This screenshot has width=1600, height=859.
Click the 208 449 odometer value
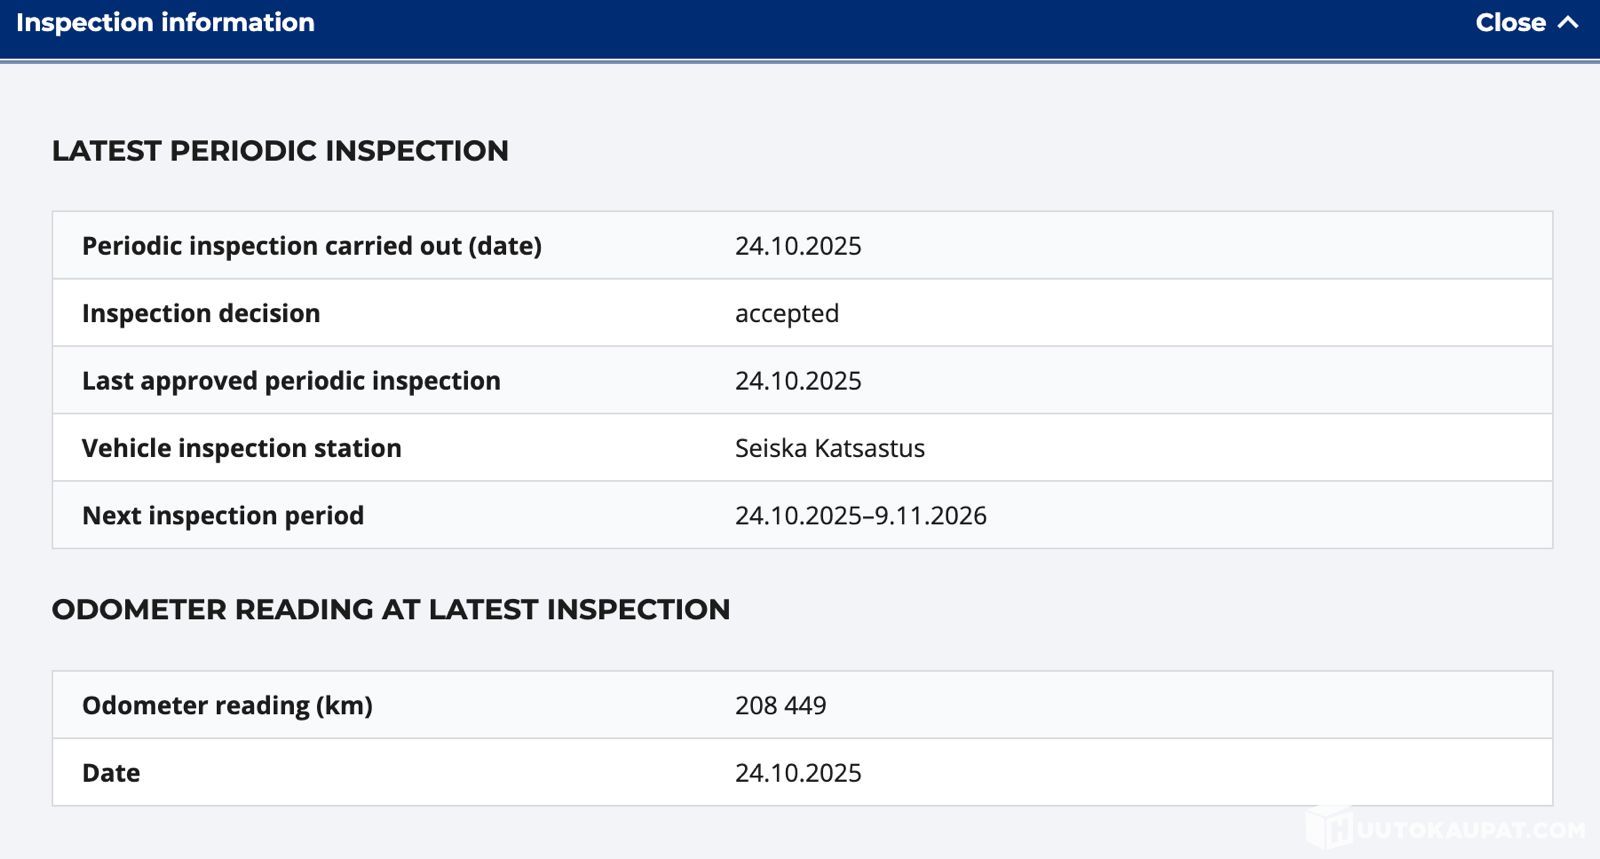coord(781,706)
